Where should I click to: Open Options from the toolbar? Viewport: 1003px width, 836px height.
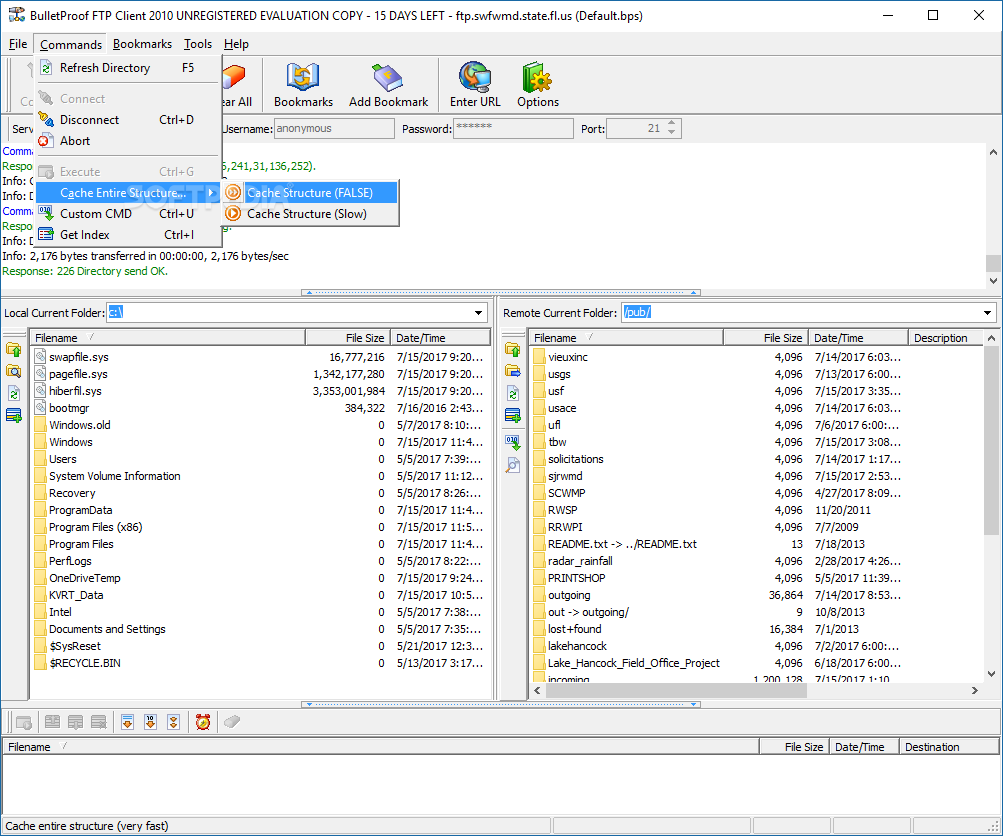point(537,85)
